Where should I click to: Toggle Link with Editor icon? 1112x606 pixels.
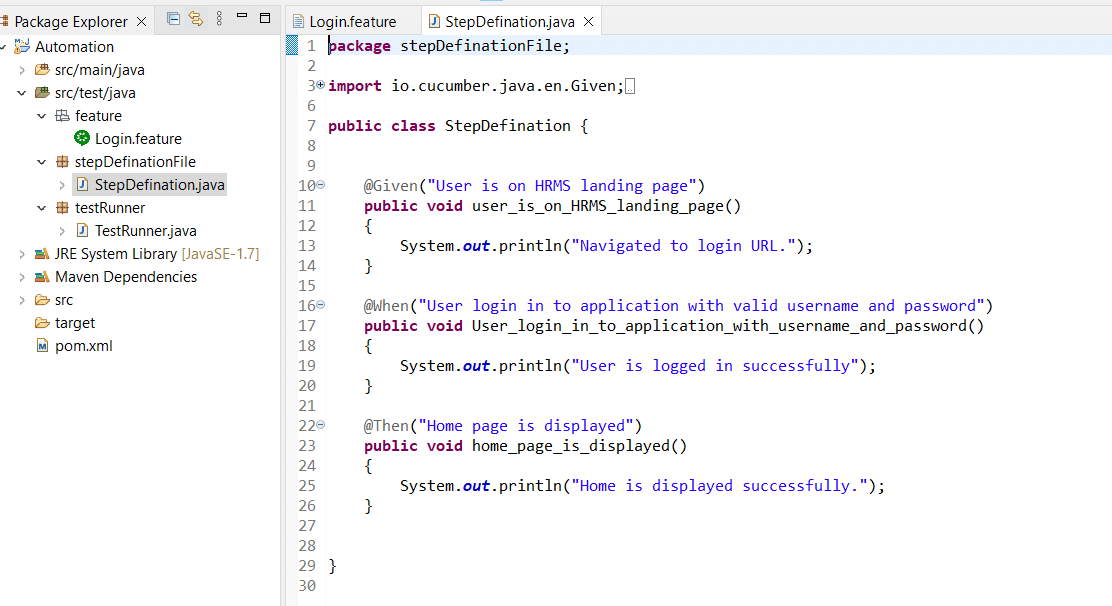[x=196, y=19]
